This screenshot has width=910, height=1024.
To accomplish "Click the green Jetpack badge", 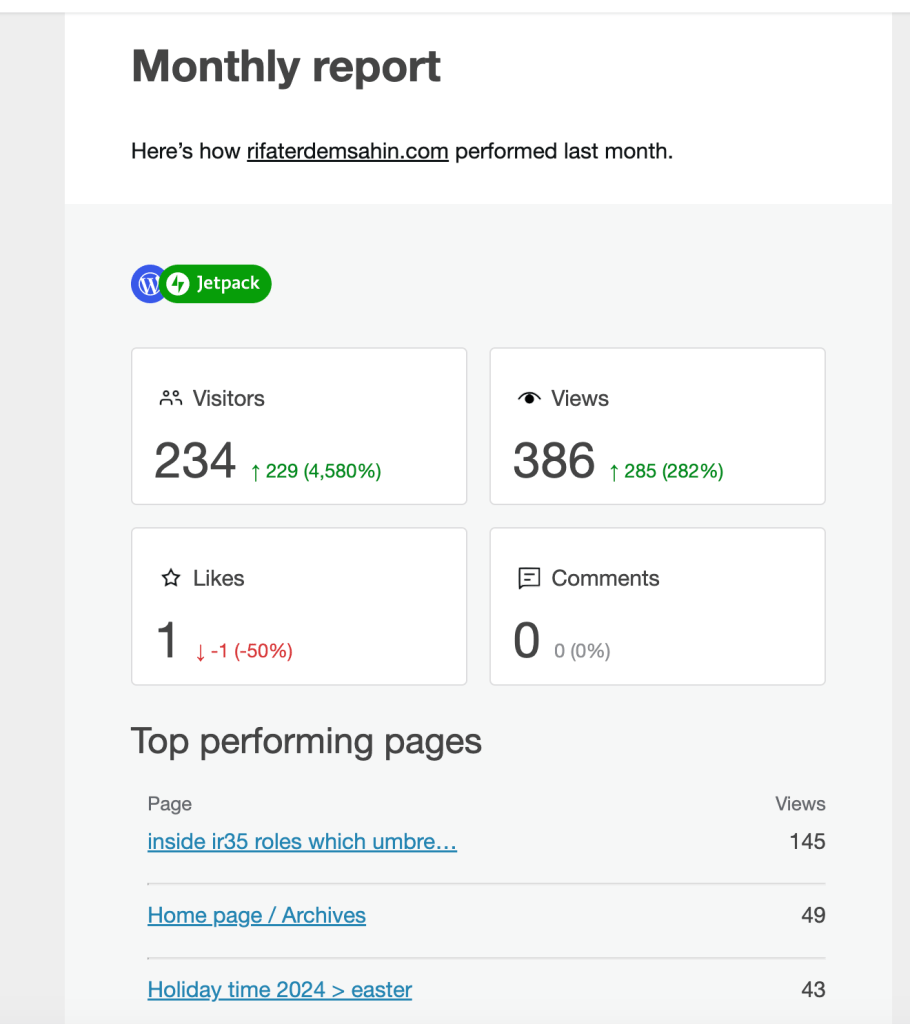I will [x=216, y=283].
